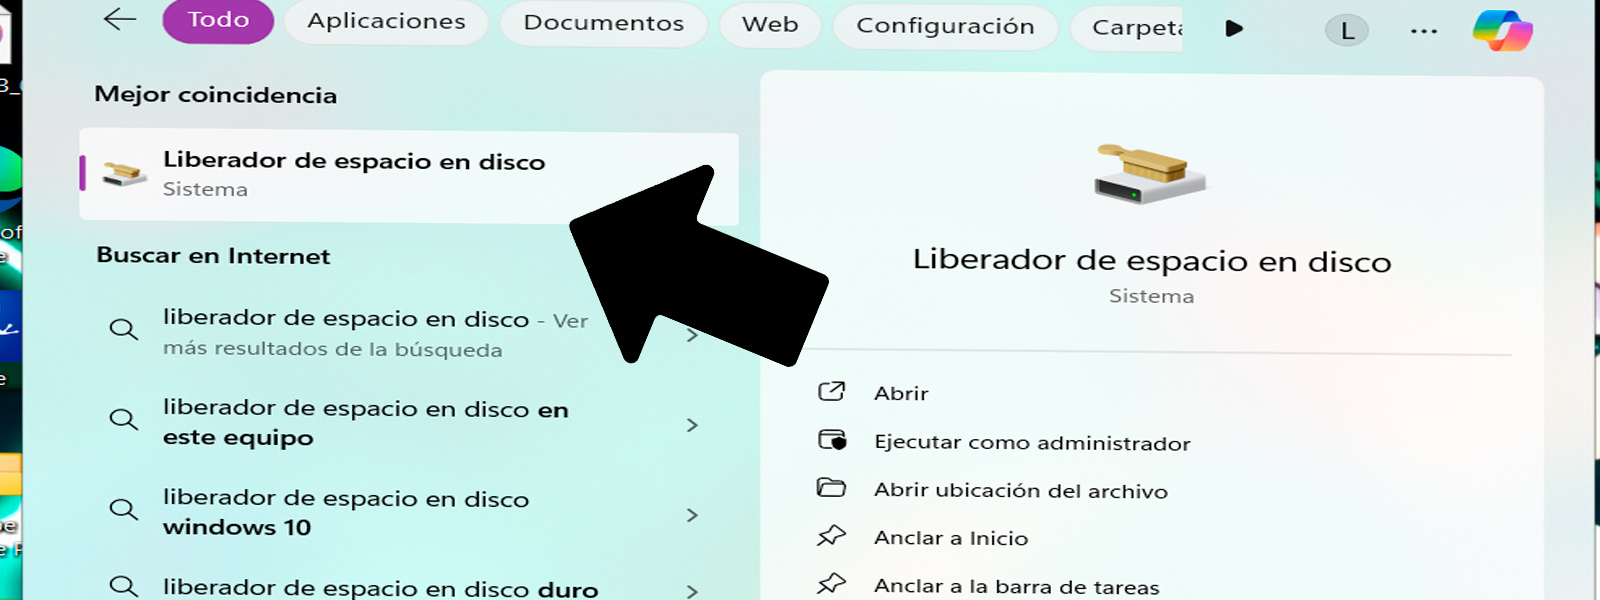
Task: Expand chevron for 'disco duro' suggestion
Action: coord(692,591)
